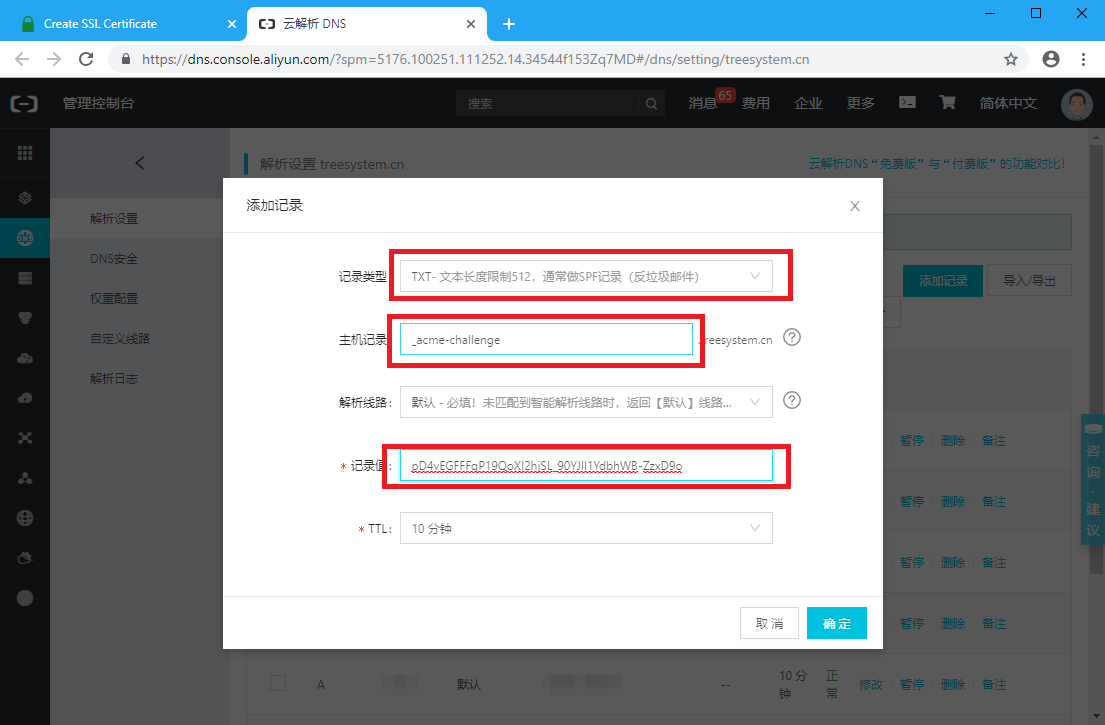Click the help question mark beside 主机记录

(x=791, y=338)
